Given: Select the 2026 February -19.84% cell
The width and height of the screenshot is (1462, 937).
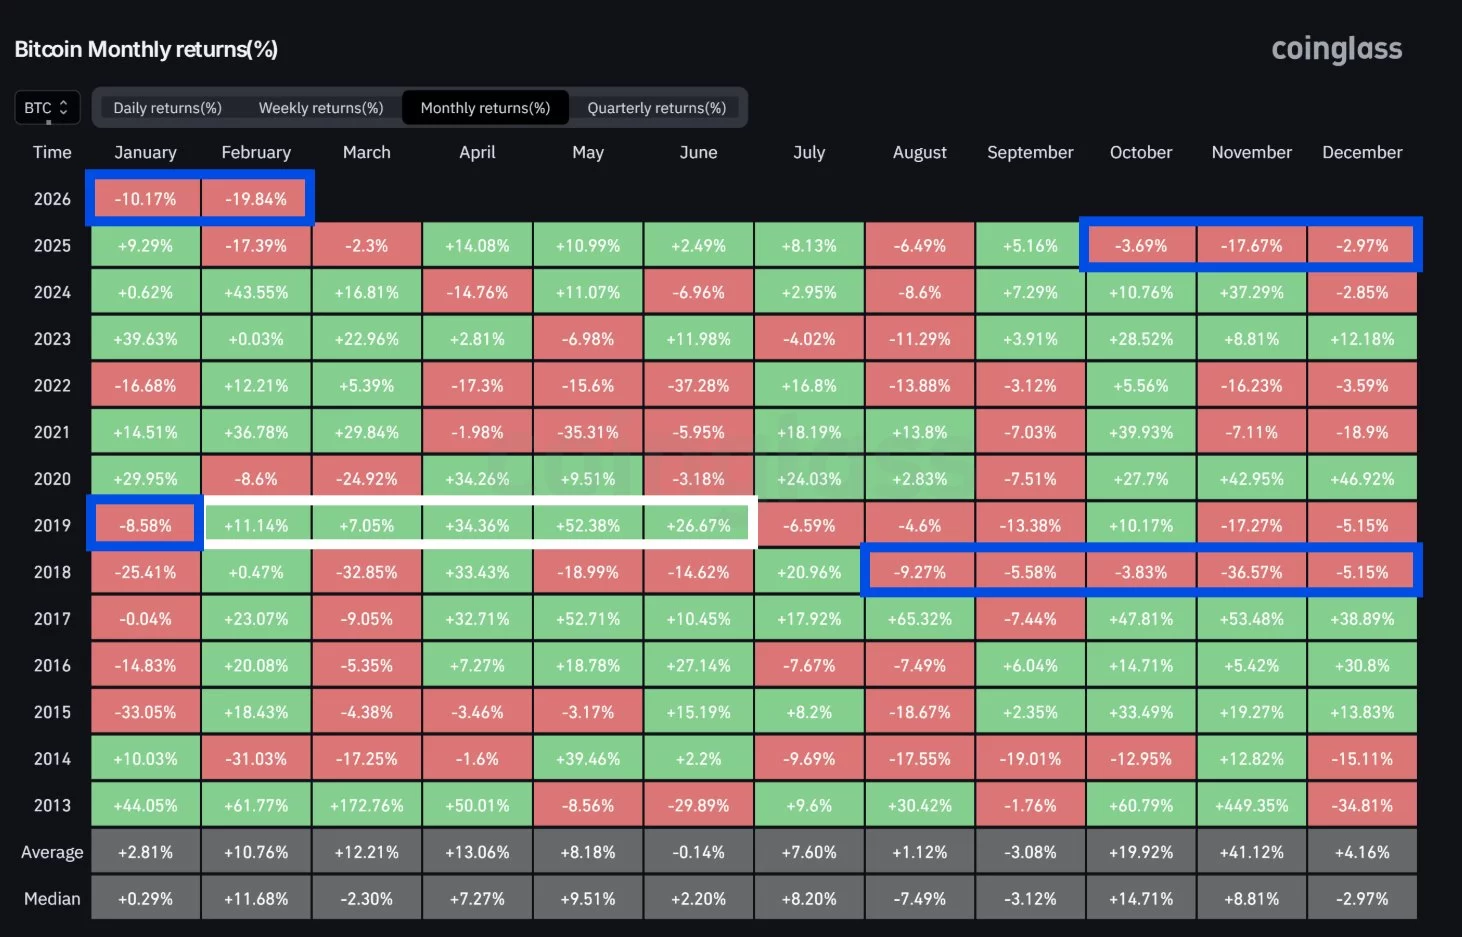Looking at the screenshot, I should tap(256, 199).
